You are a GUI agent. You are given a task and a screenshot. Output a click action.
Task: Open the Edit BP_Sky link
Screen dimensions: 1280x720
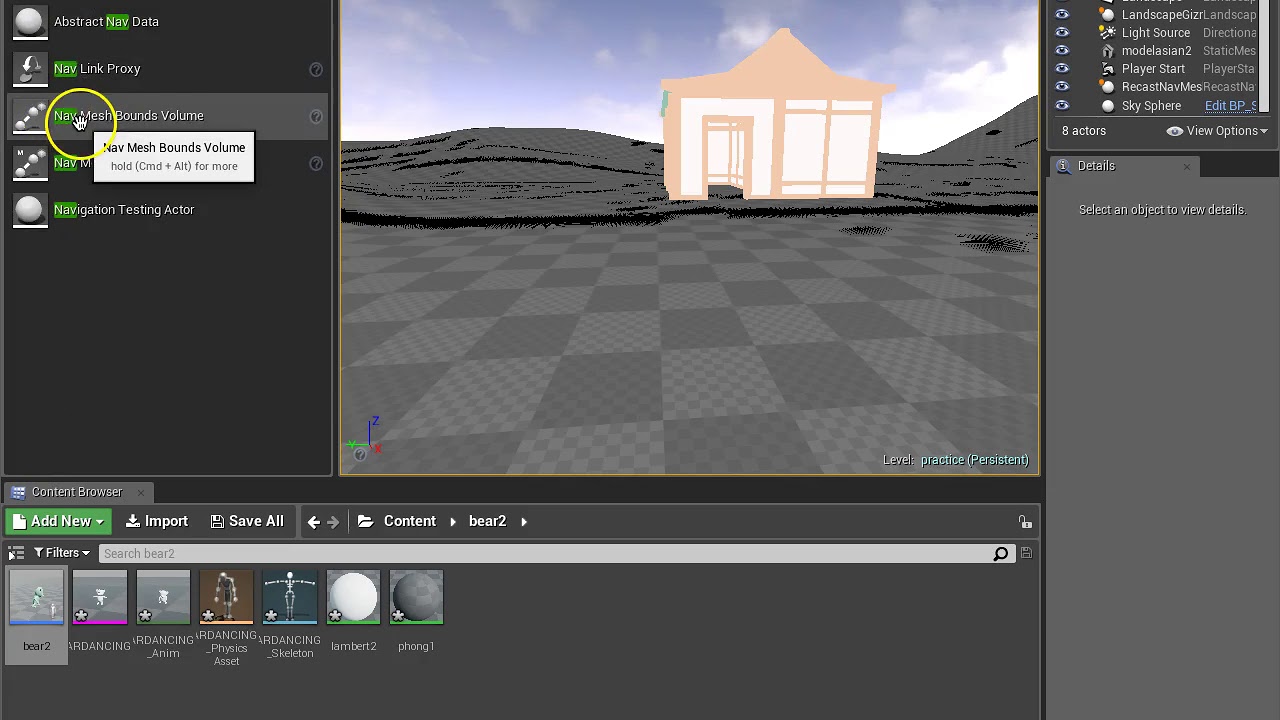1230,105
